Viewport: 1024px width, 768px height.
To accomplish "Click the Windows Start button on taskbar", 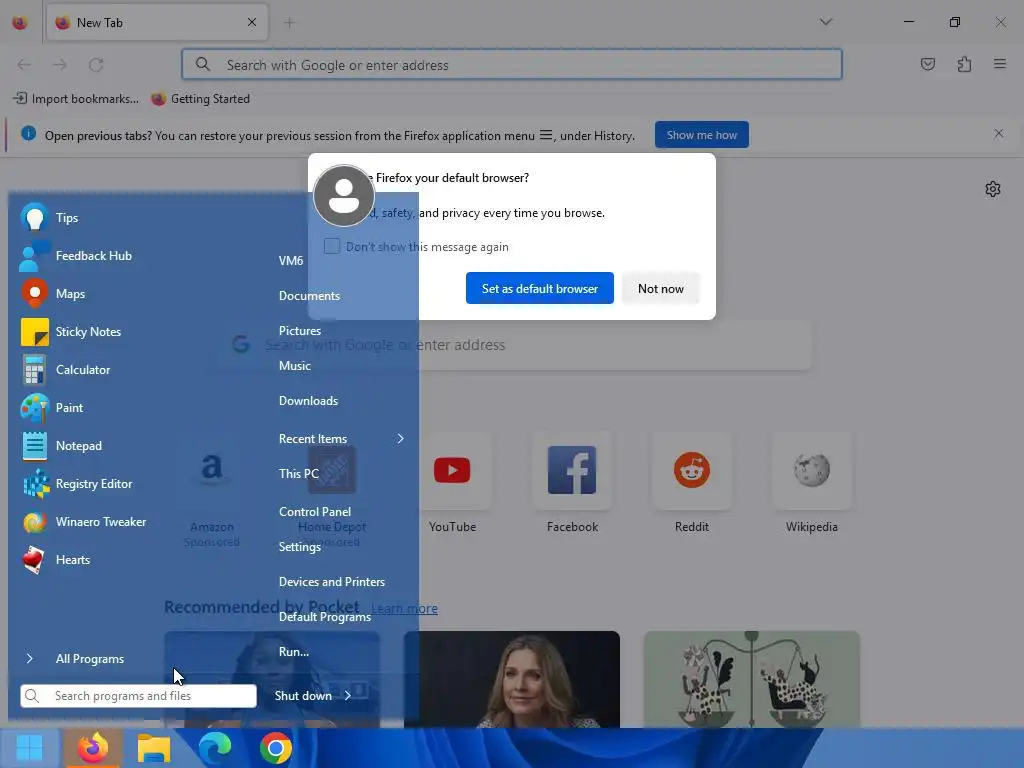I will (29, 748).
